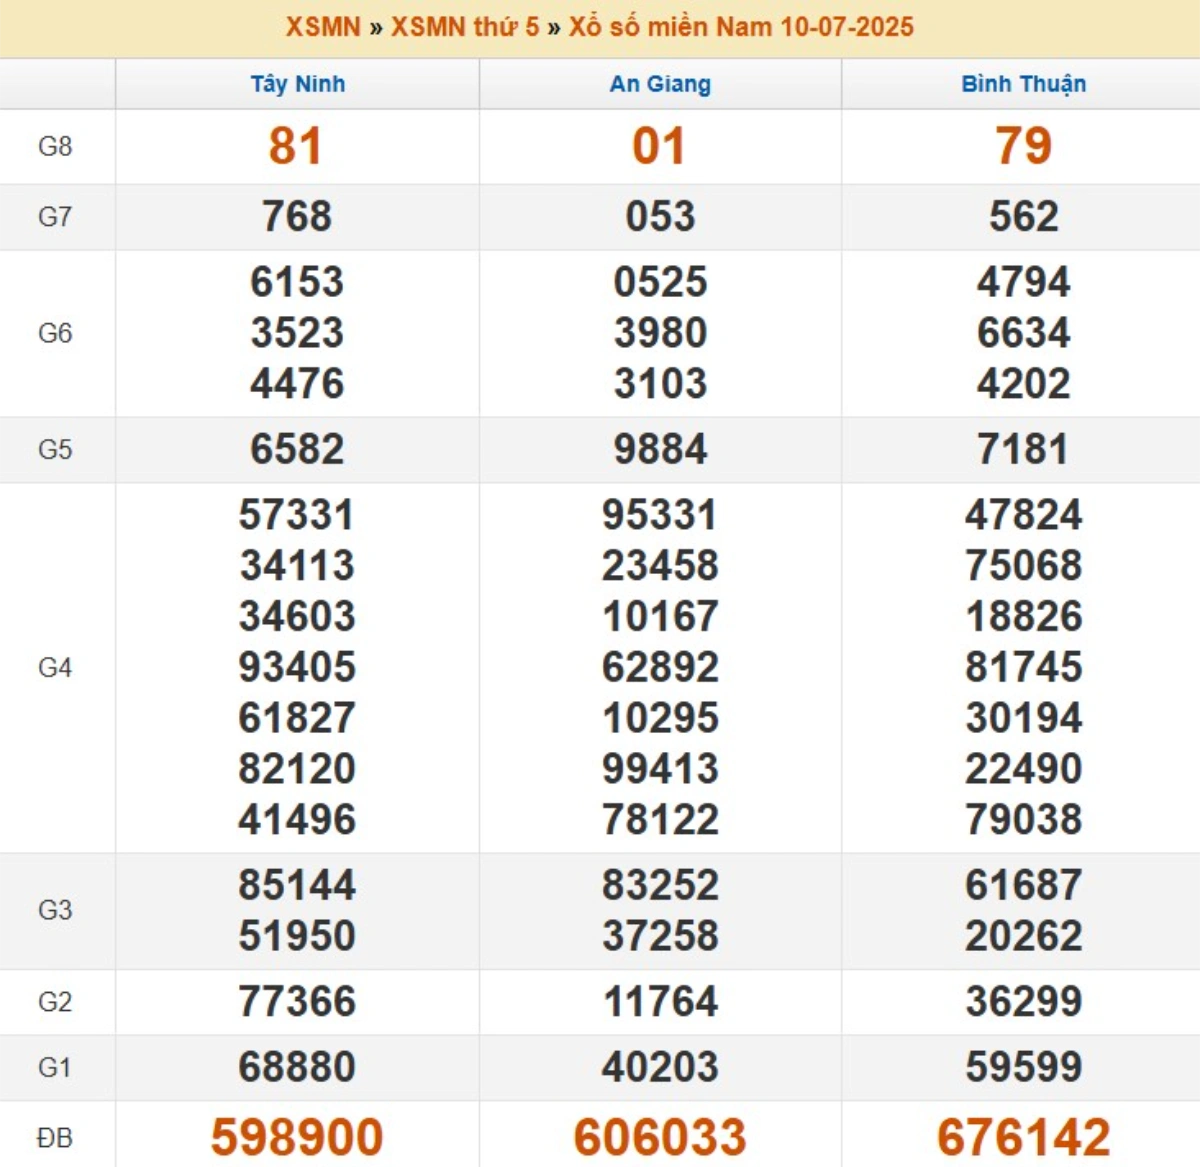Image resolution: width=1200 pixels, height=1167 pixels.
Task: Click An Giang G5 value 9884
Action: (660, 449)
